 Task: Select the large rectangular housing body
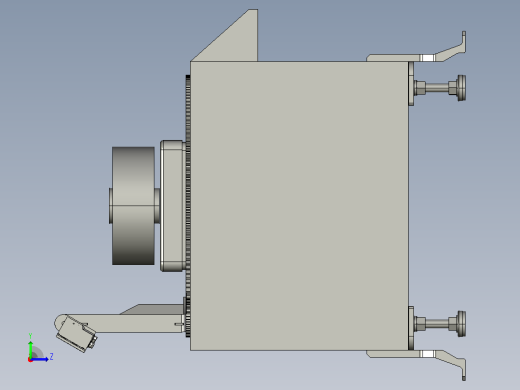coord(299,206)
